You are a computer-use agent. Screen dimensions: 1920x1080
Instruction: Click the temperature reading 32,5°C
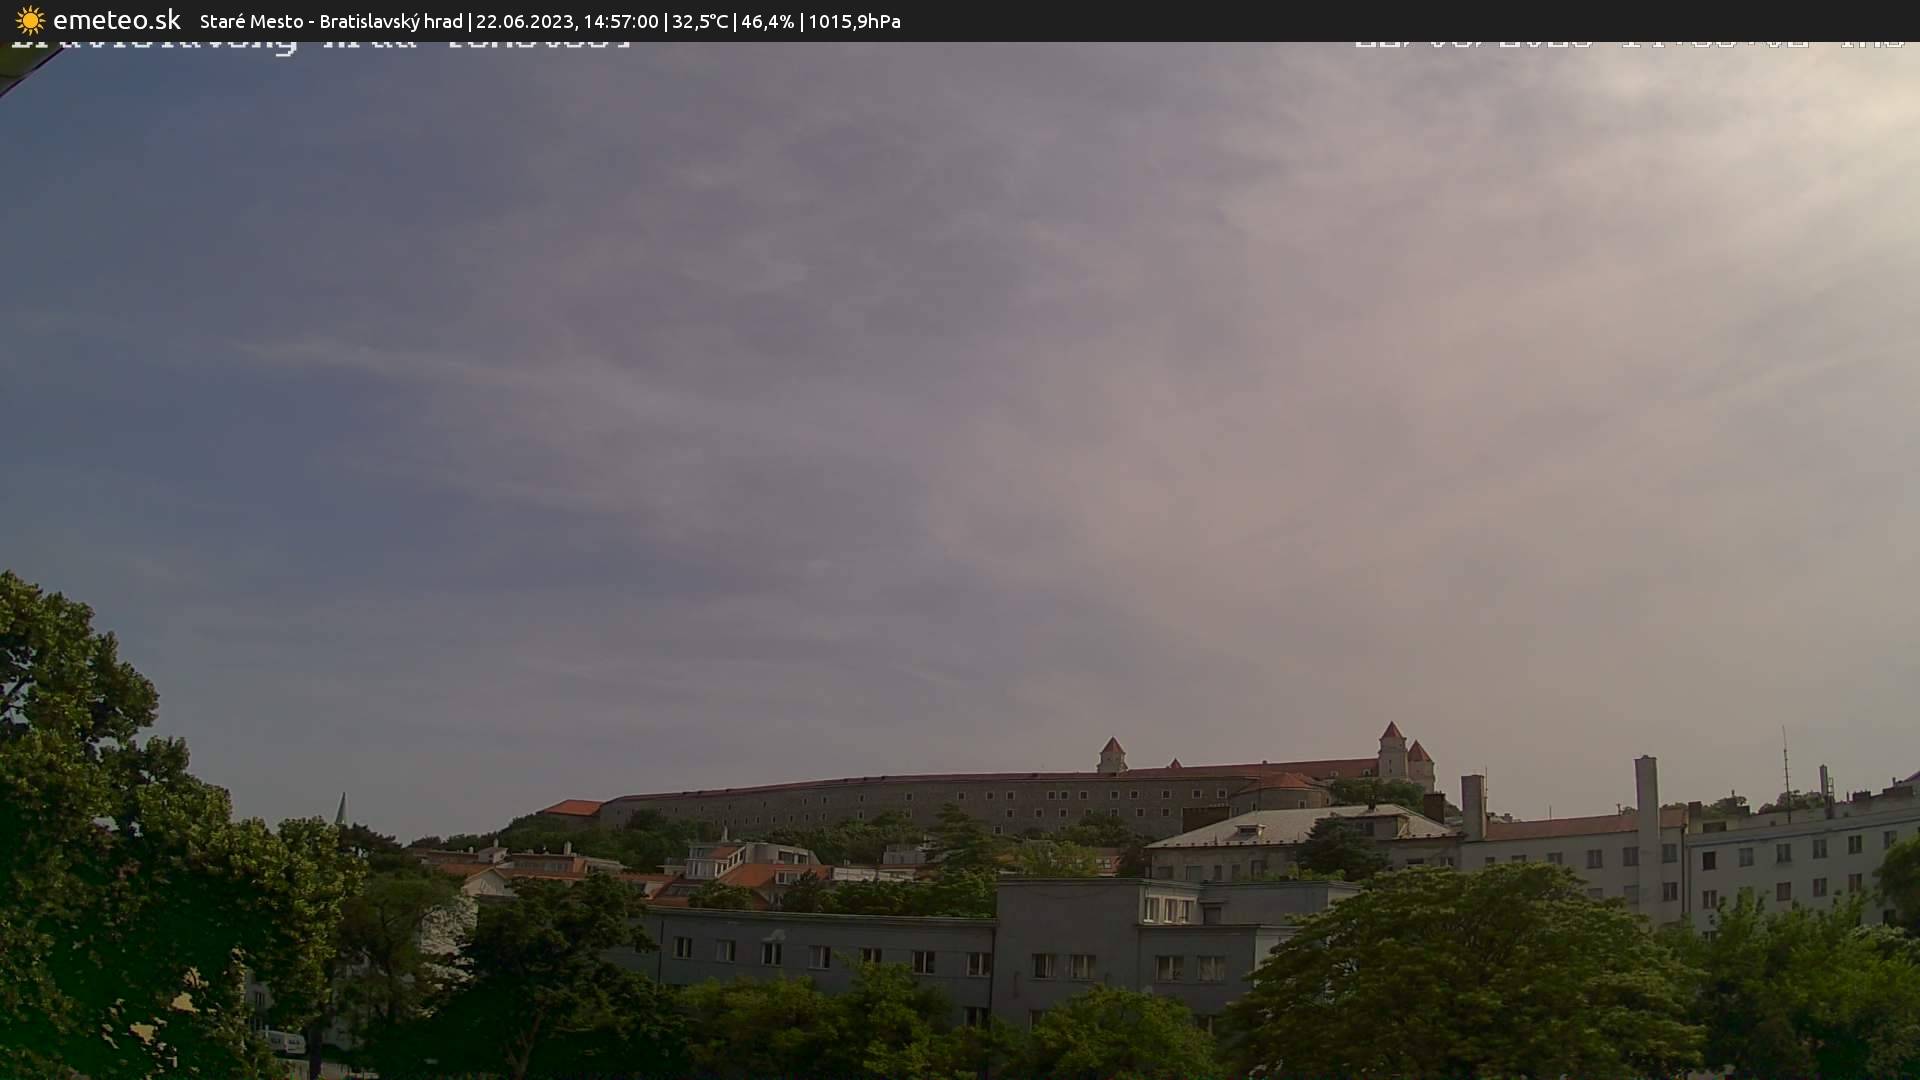pyautogui.click(x=701, y=20)
